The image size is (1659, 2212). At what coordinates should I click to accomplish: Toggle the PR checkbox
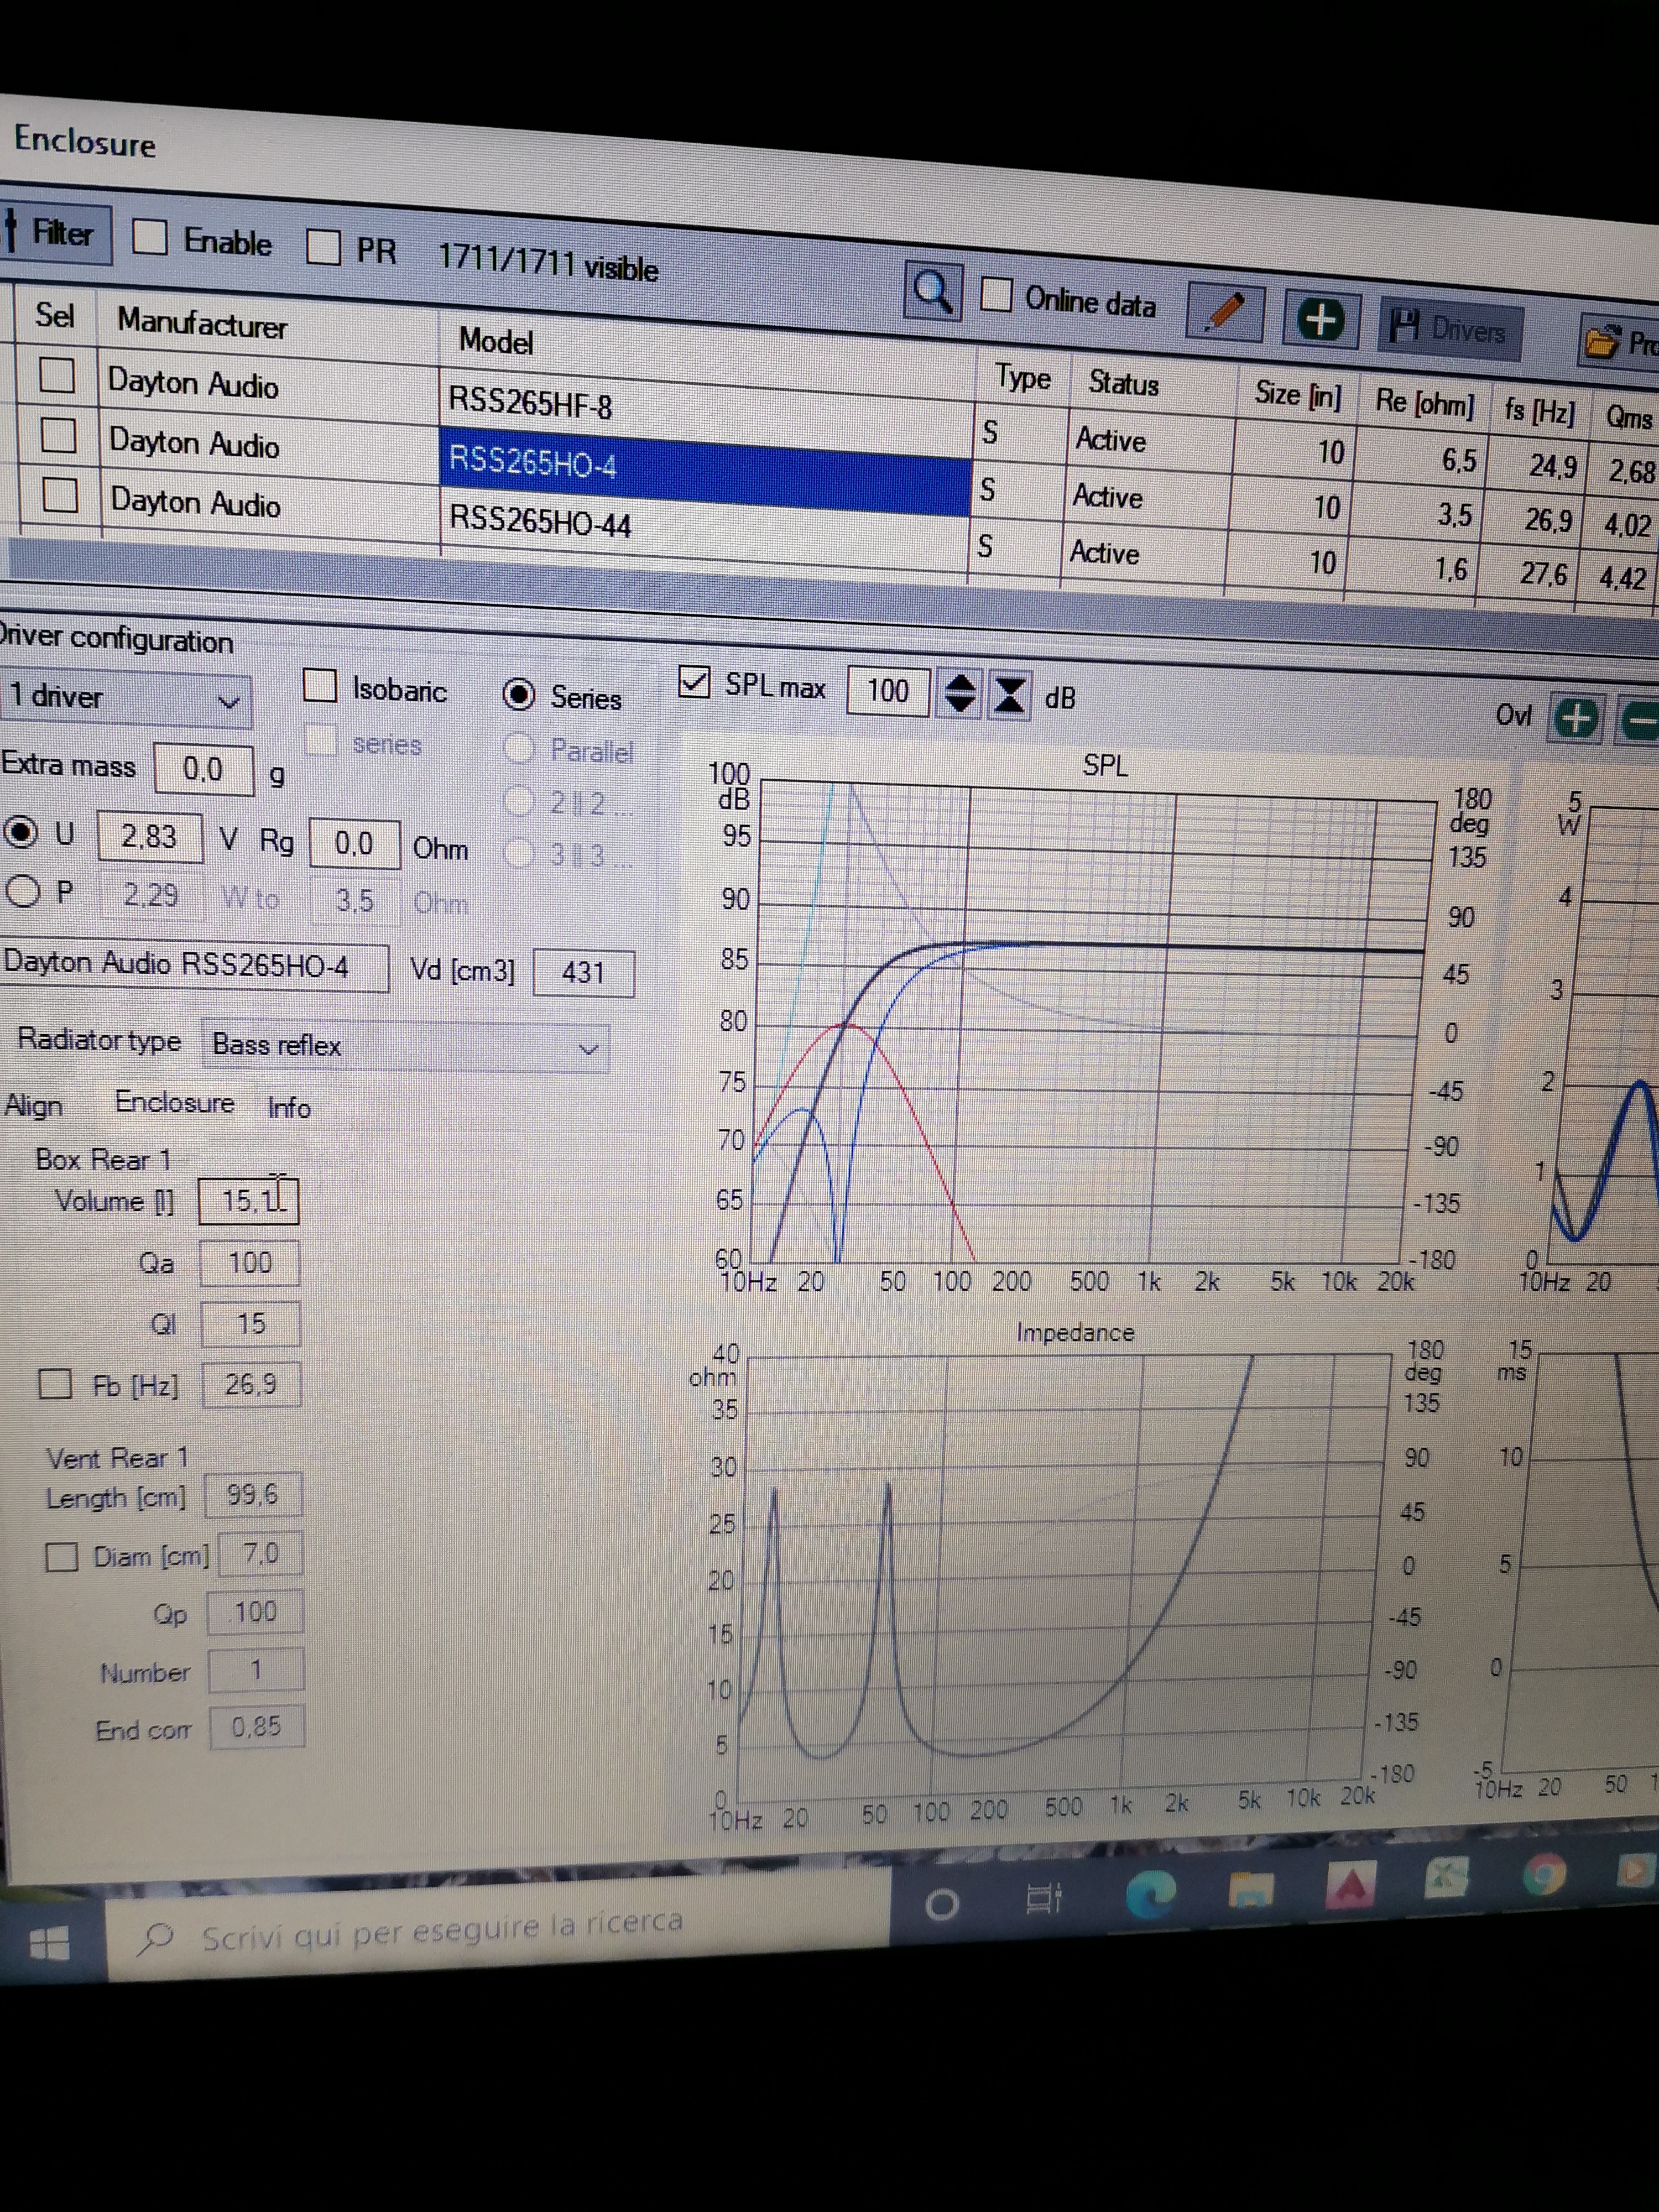[323, 246]
